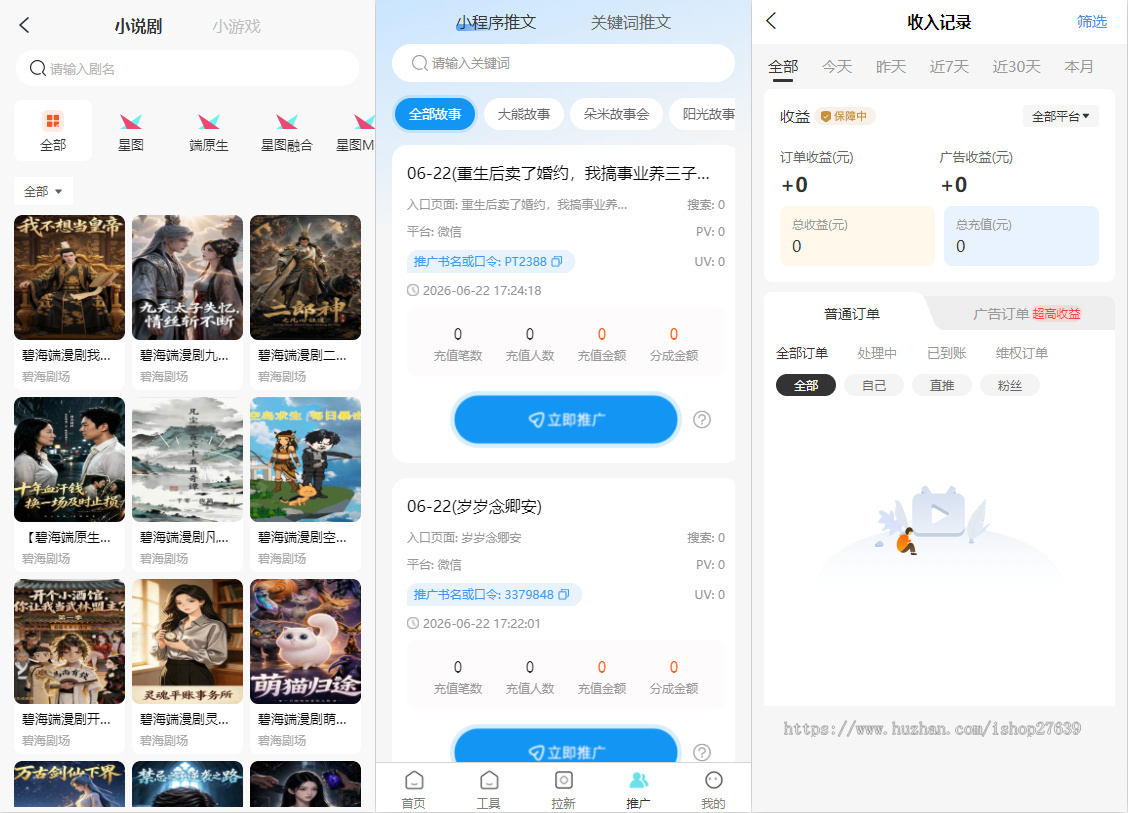Select the 朵米故事会 category chip
1128x813 pixels.
click(617, 114)
